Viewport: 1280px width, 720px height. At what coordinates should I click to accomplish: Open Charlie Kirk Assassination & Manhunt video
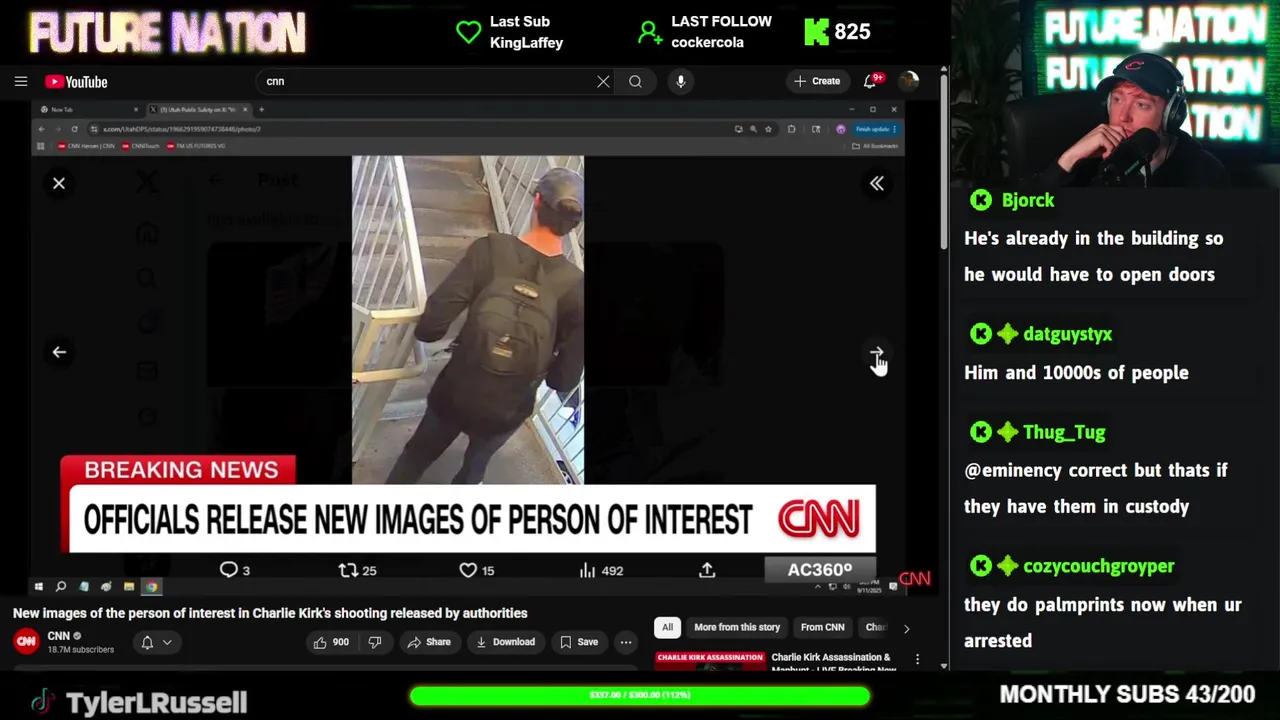(x=831, y=662)
